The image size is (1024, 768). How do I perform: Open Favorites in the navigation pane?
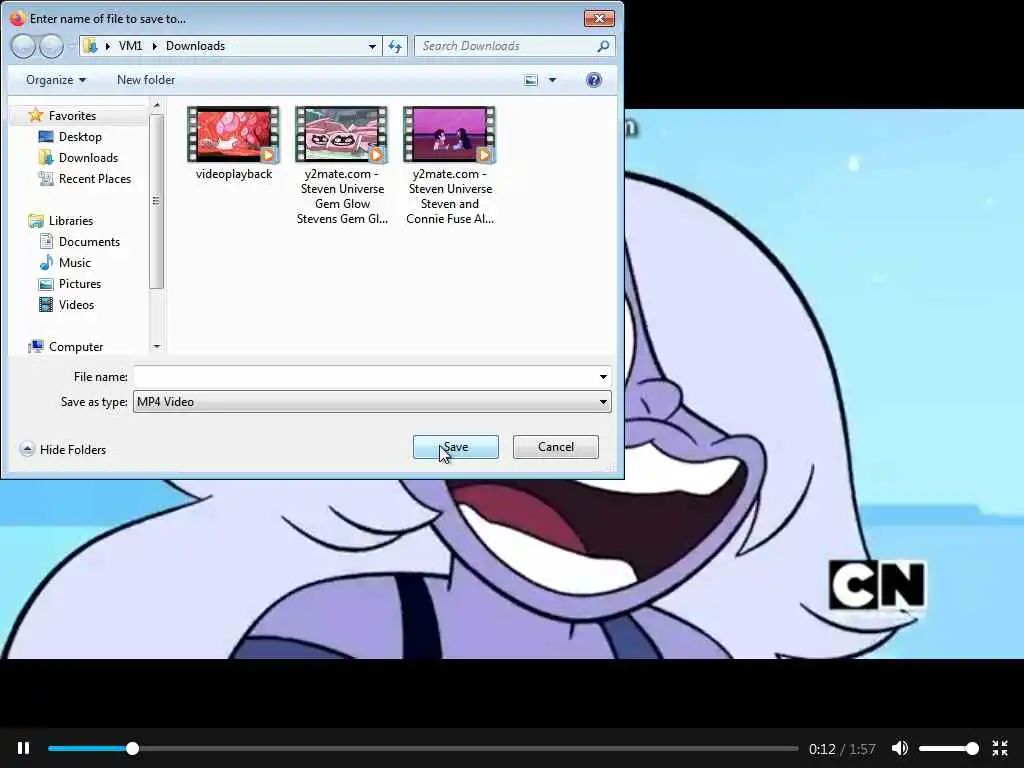coord(72,116)
